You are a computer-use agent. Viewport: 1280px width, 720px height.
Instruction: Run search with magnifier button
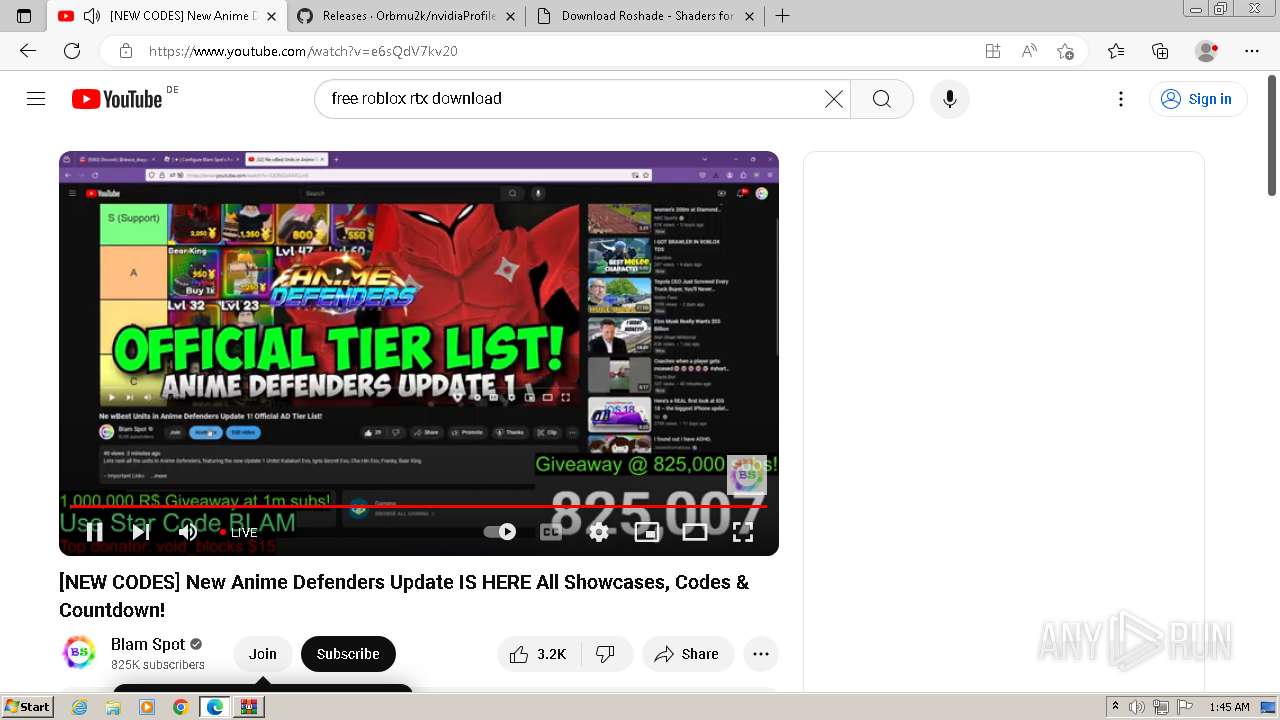tap(881, 98)
